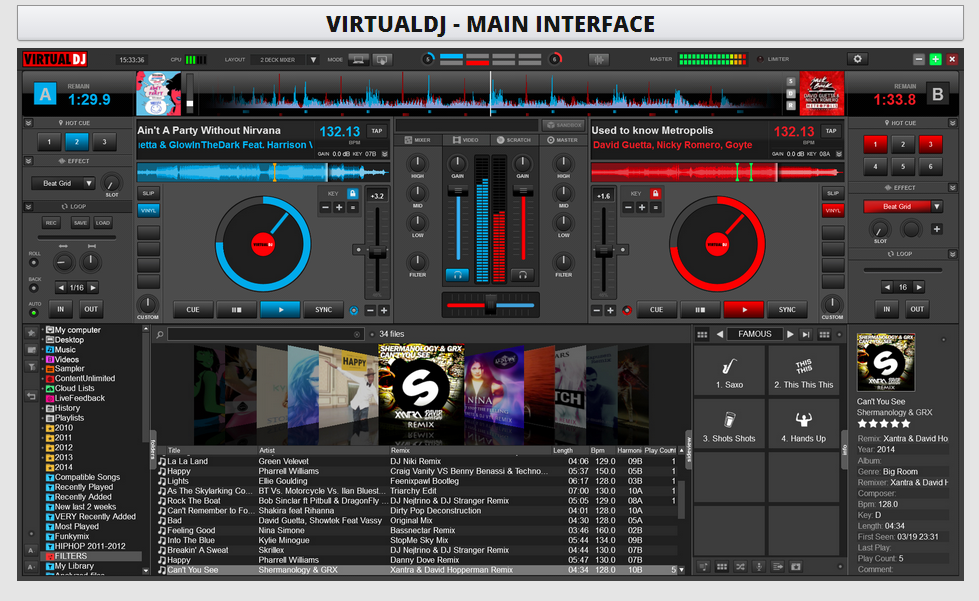979x601 pixels.
Task: Click the plus icon in deck B effect section
Action: 937,229
